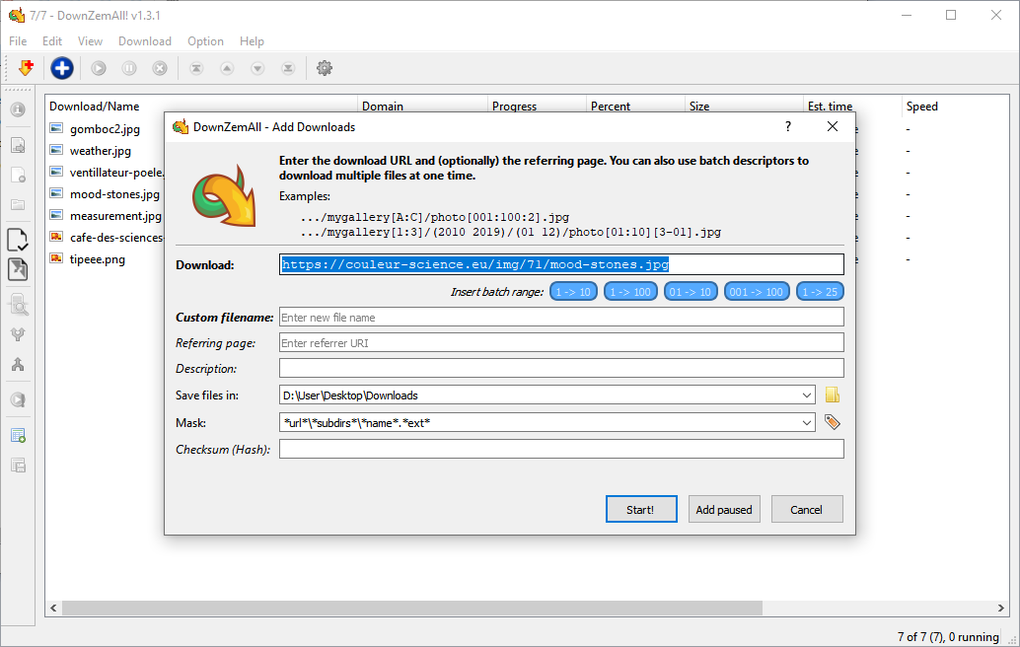The image size is (1020, 647).
Task: Open Preferences via the gear icon
Action: click(x=325, y=68)
